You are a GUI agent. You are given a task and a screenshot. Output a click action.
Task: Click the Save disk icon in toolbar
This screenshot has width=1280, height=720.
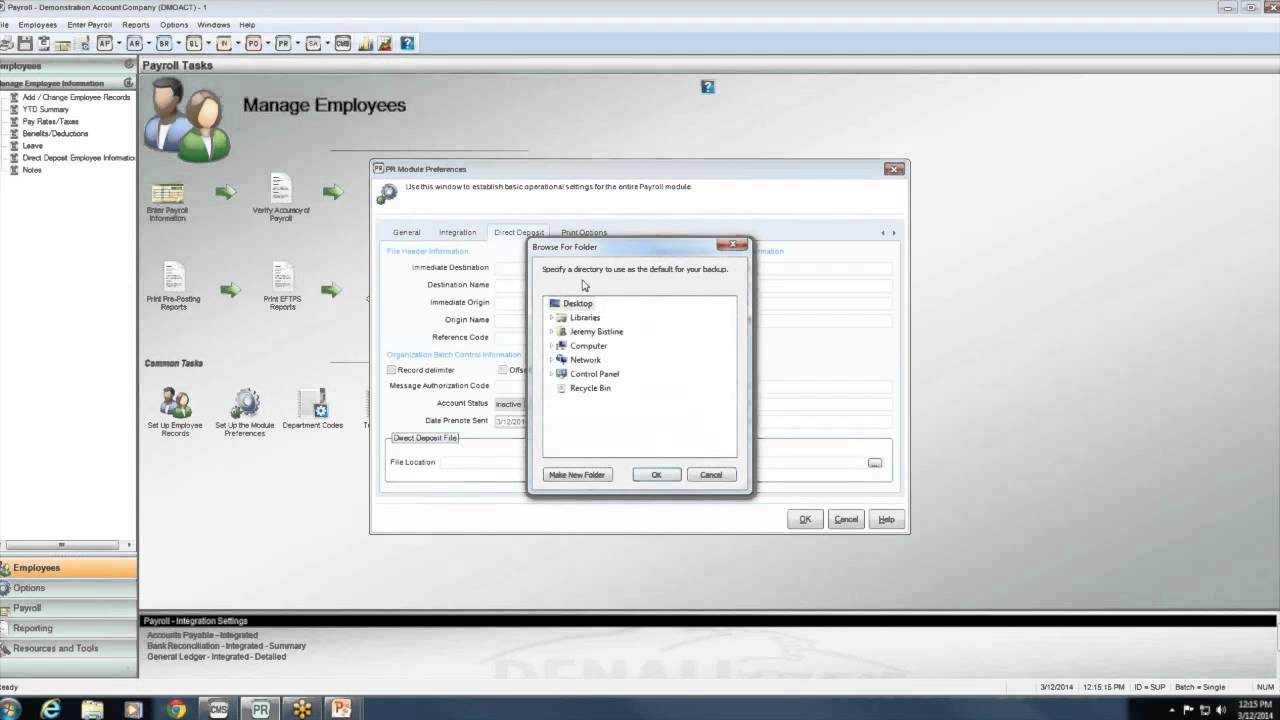tap(24, 43)
